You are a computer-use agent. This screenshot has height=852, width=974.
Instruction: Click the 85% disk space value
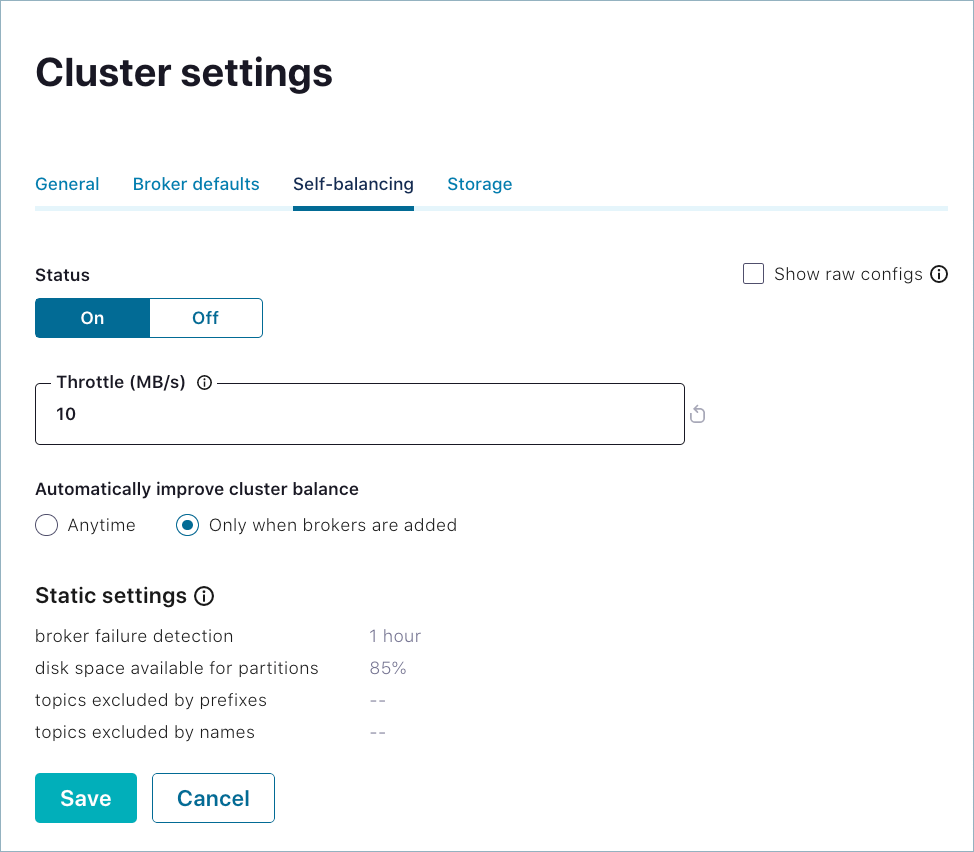pos(388,668)
